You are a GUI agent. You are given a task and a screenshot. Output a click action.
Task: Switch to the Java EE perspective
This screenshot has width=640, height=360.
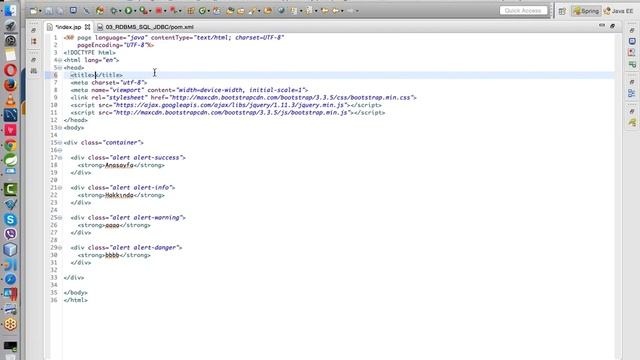point(619,11)
